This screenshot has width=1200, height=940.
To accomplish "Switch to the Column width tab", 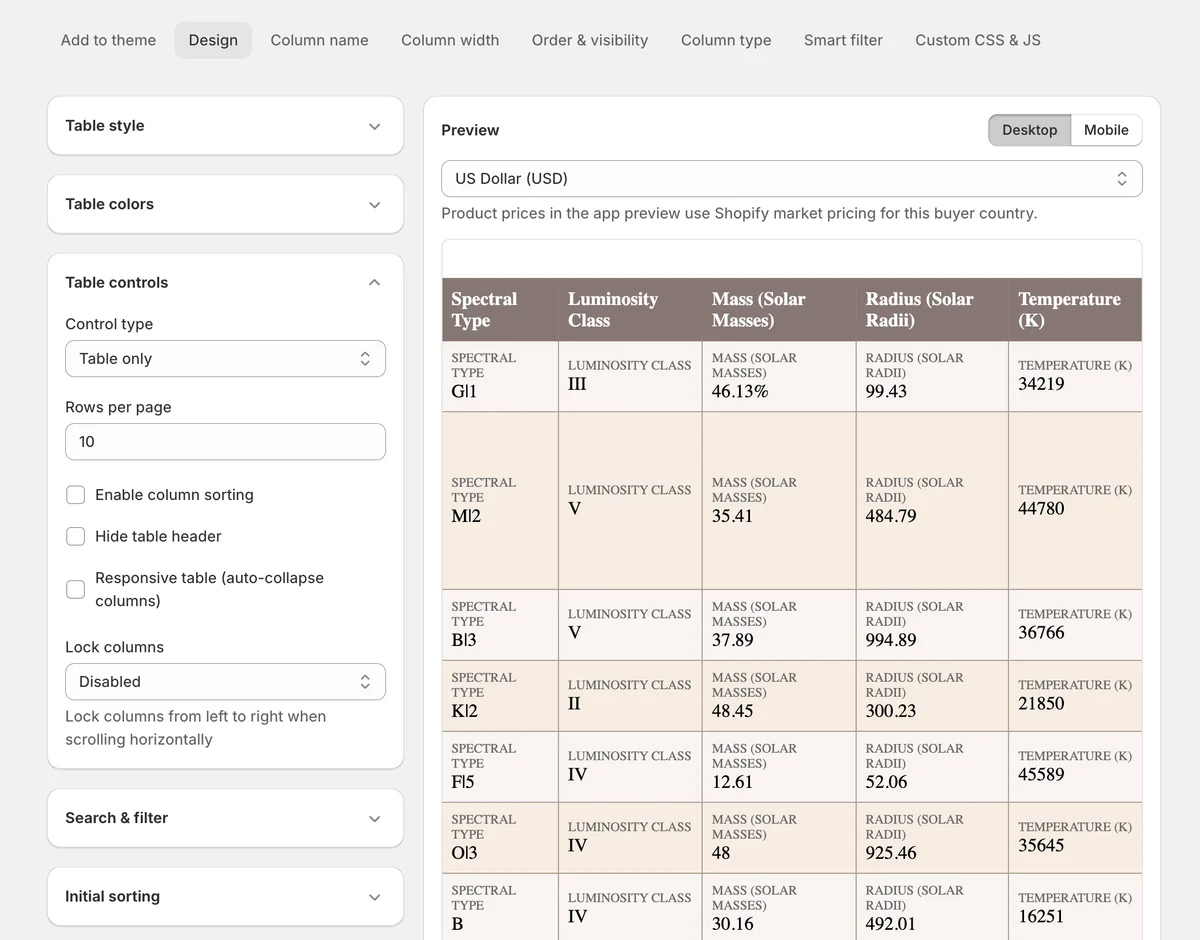I will 450,40.
